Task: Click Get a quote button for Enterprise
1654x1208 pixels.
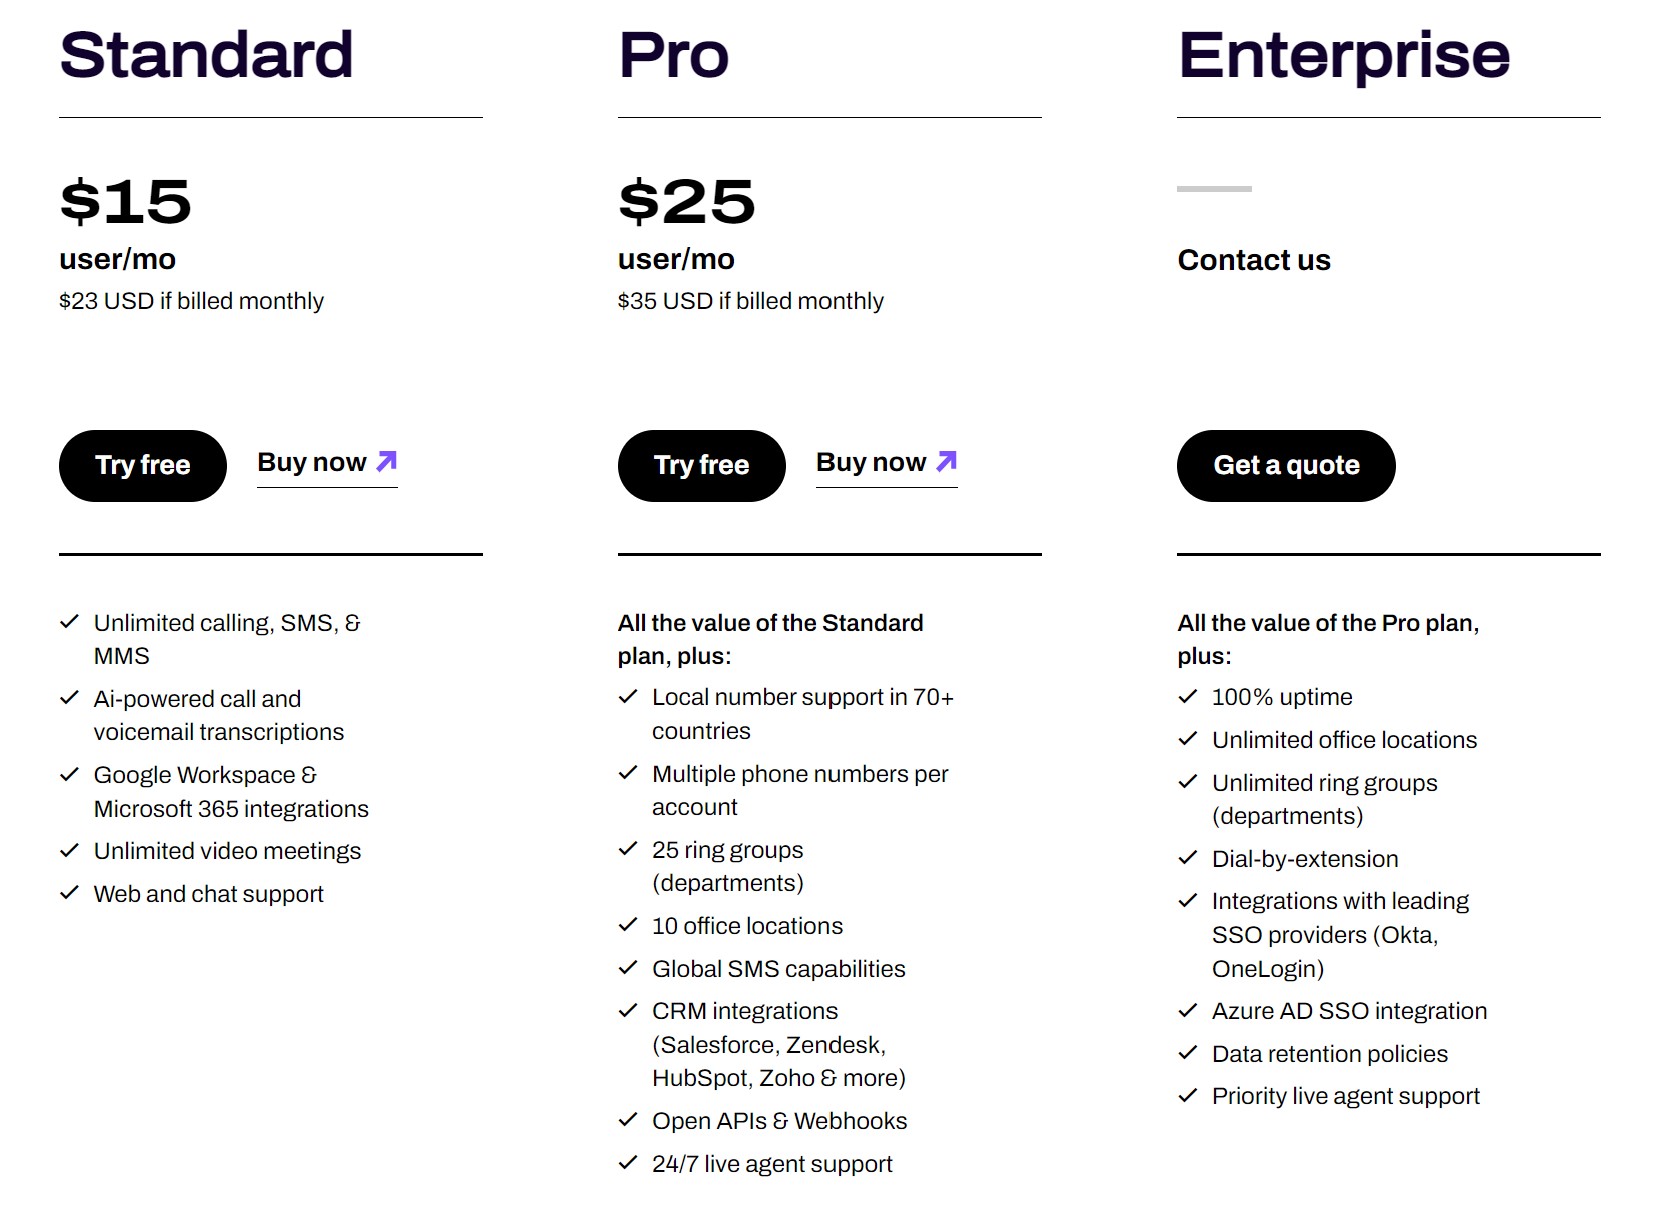Action: click(1286, 466)
